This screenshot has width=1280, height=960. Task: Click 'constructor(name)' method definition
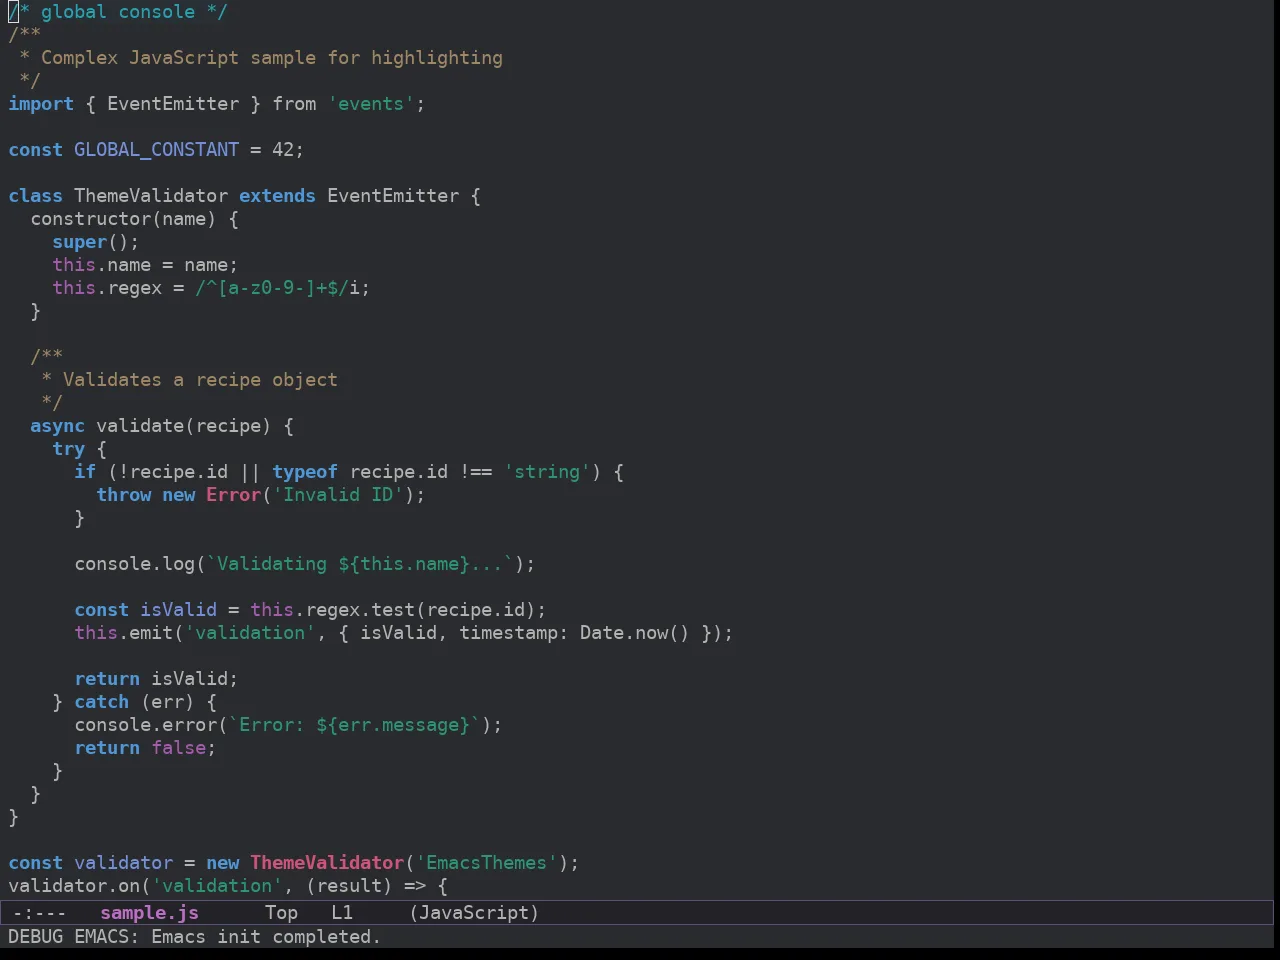click(123, 219)
